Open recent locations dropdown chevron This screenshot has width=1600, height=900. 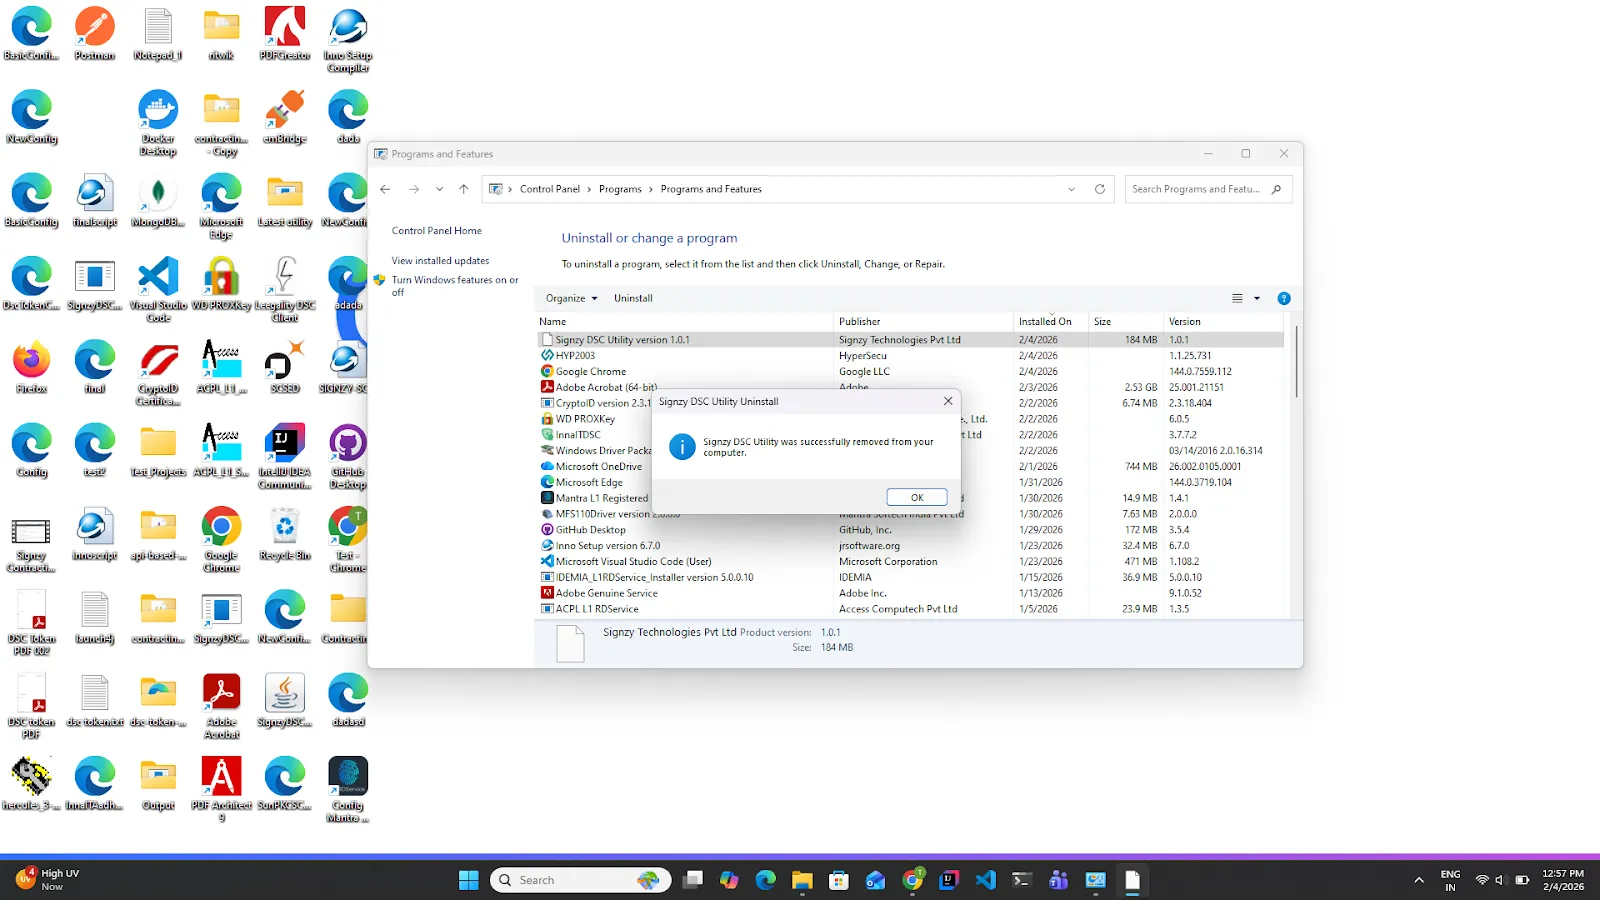tap(439, 189)
